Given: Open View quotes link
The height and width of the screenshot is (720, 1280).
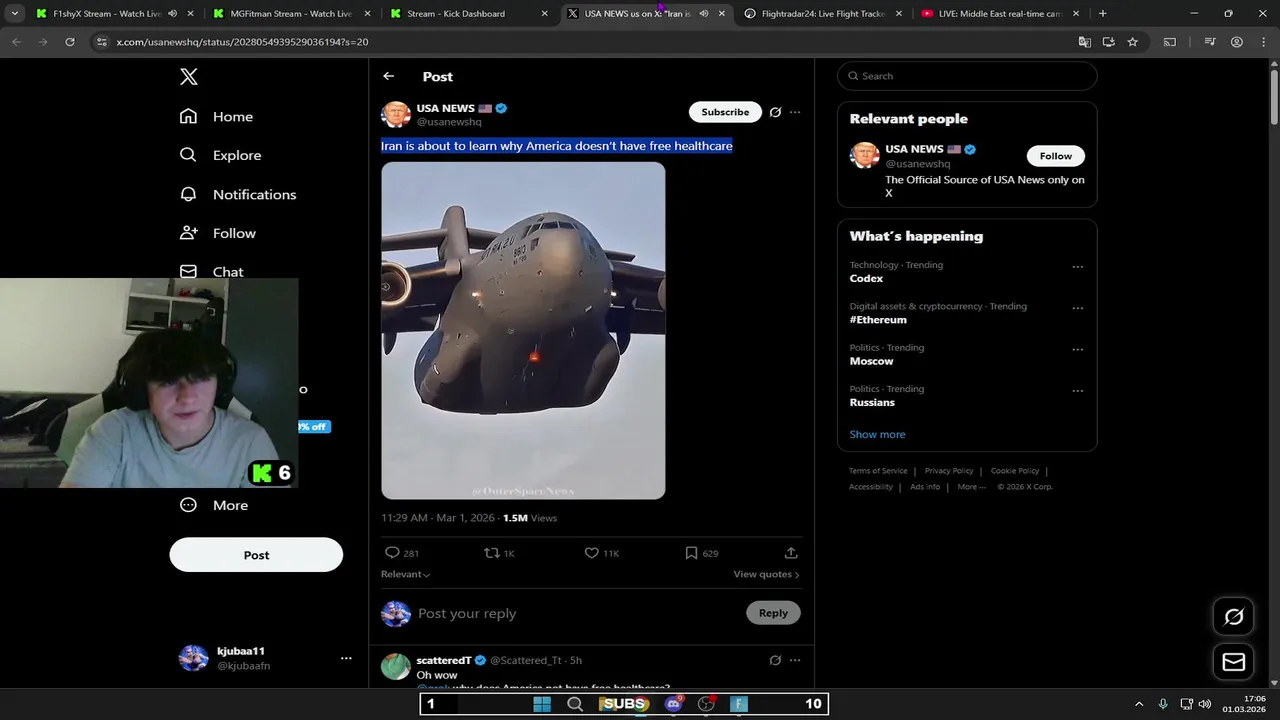Looking at the screenshot, I should [766, 574].
